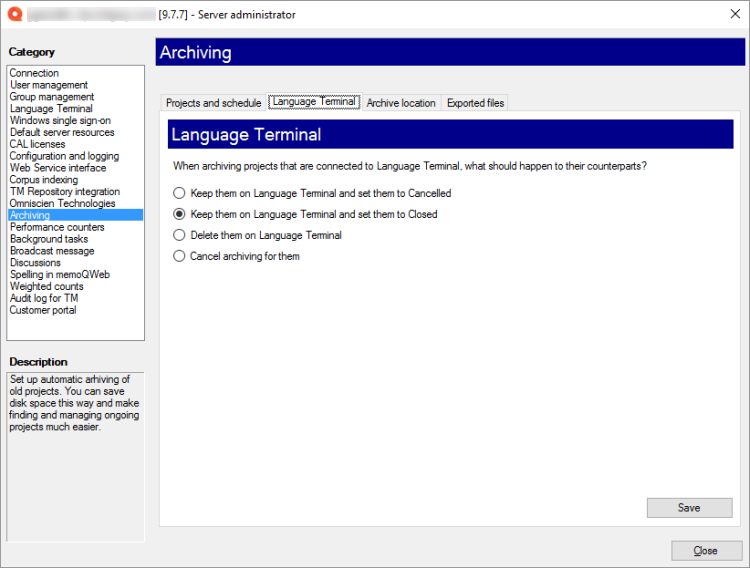The width and height of the screenshot is (750, 568).
Task: Click the Close button at bottom
Action: 706,551
